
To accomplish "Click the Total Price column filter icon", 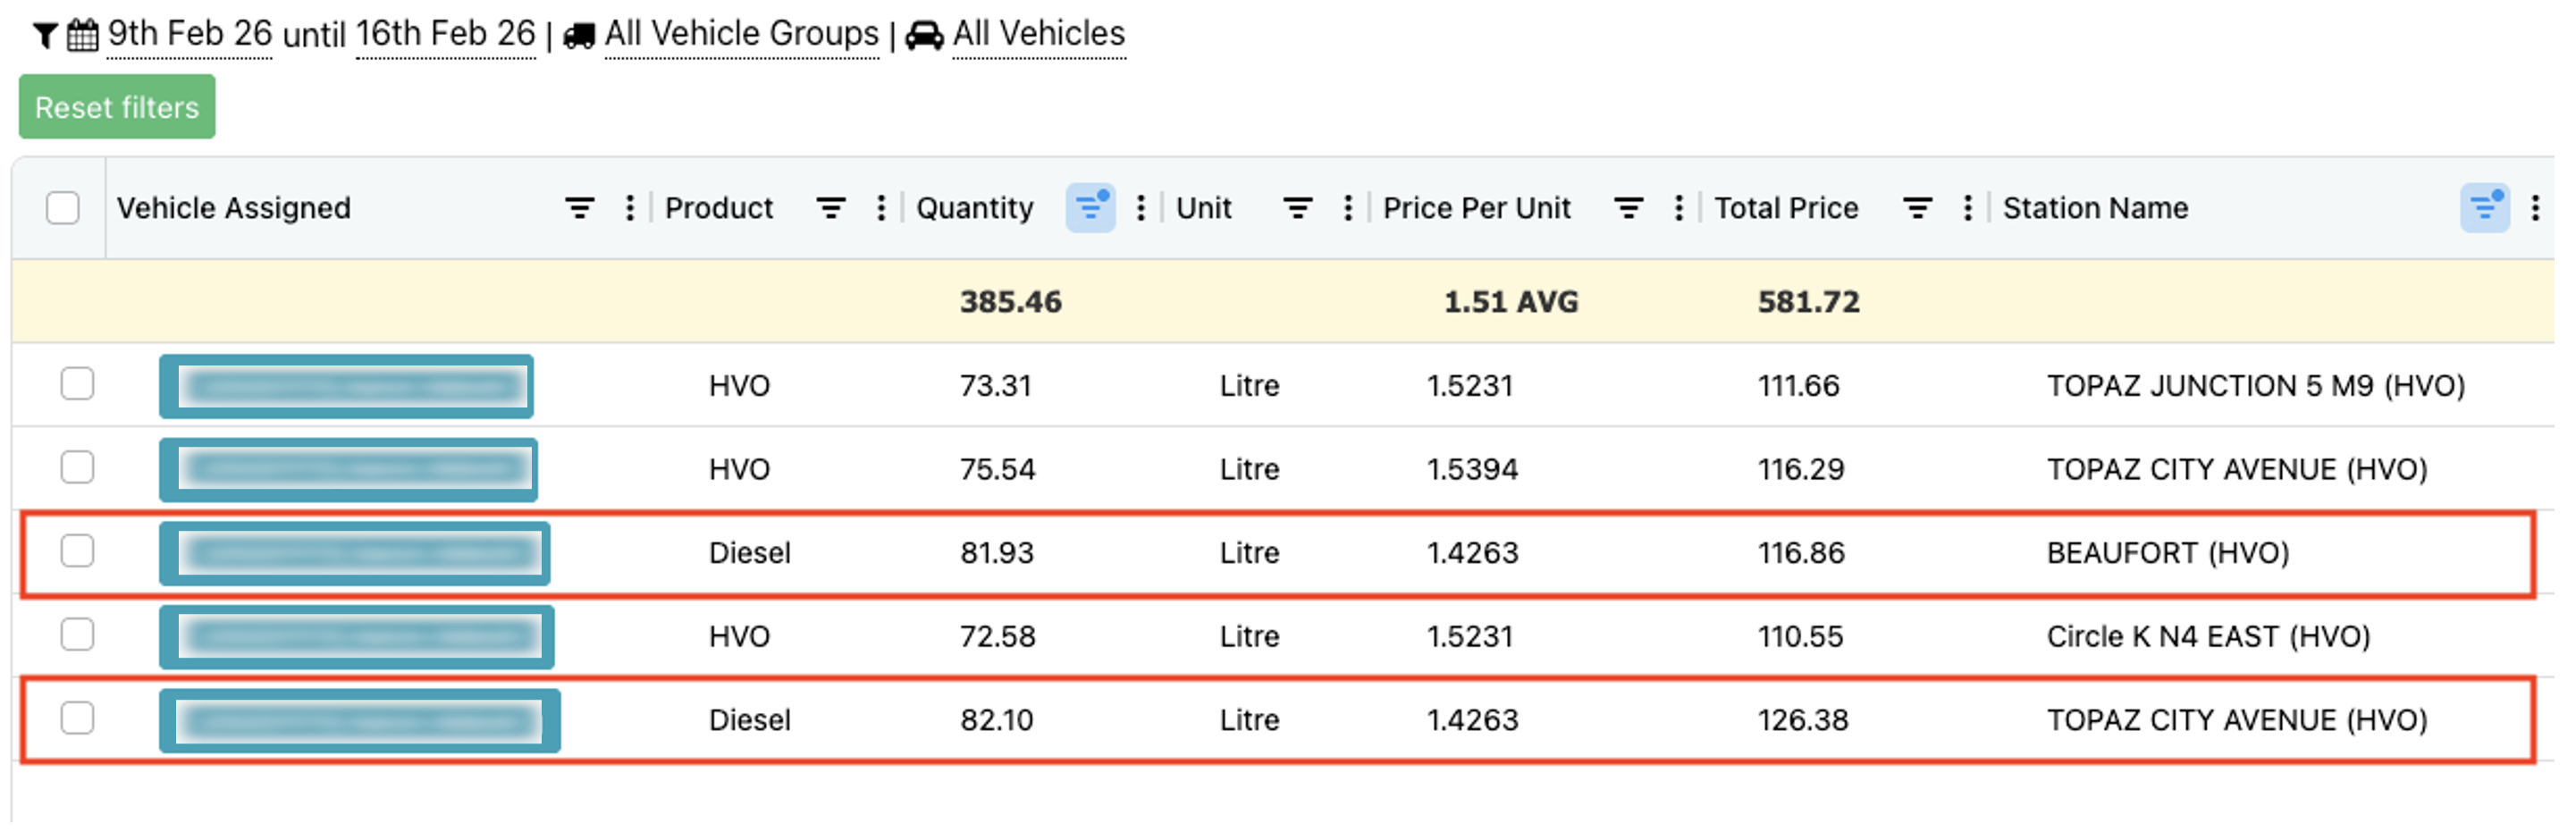I will tap(1916, 208).
